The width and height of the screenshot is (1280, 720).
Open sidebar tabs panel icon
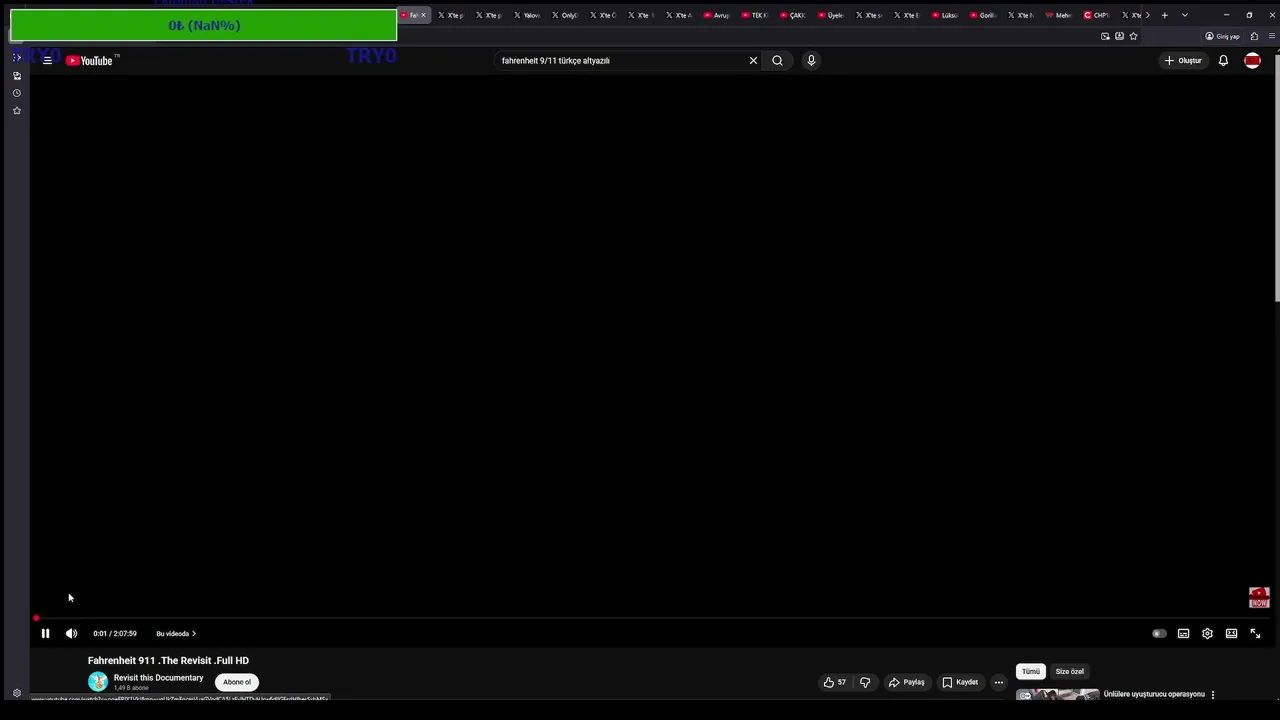(16, 76)
